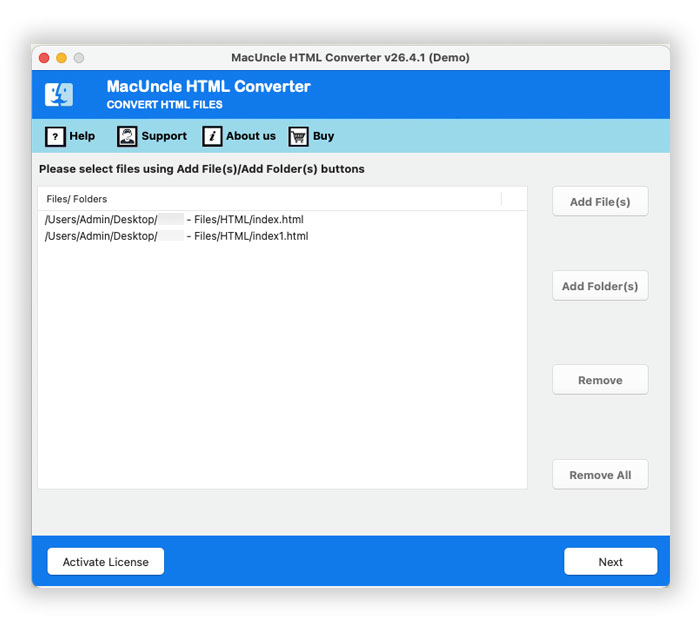Minimize window with the yellow button
The width and height of the screenshot is (700, 631).
pos(62,58)
